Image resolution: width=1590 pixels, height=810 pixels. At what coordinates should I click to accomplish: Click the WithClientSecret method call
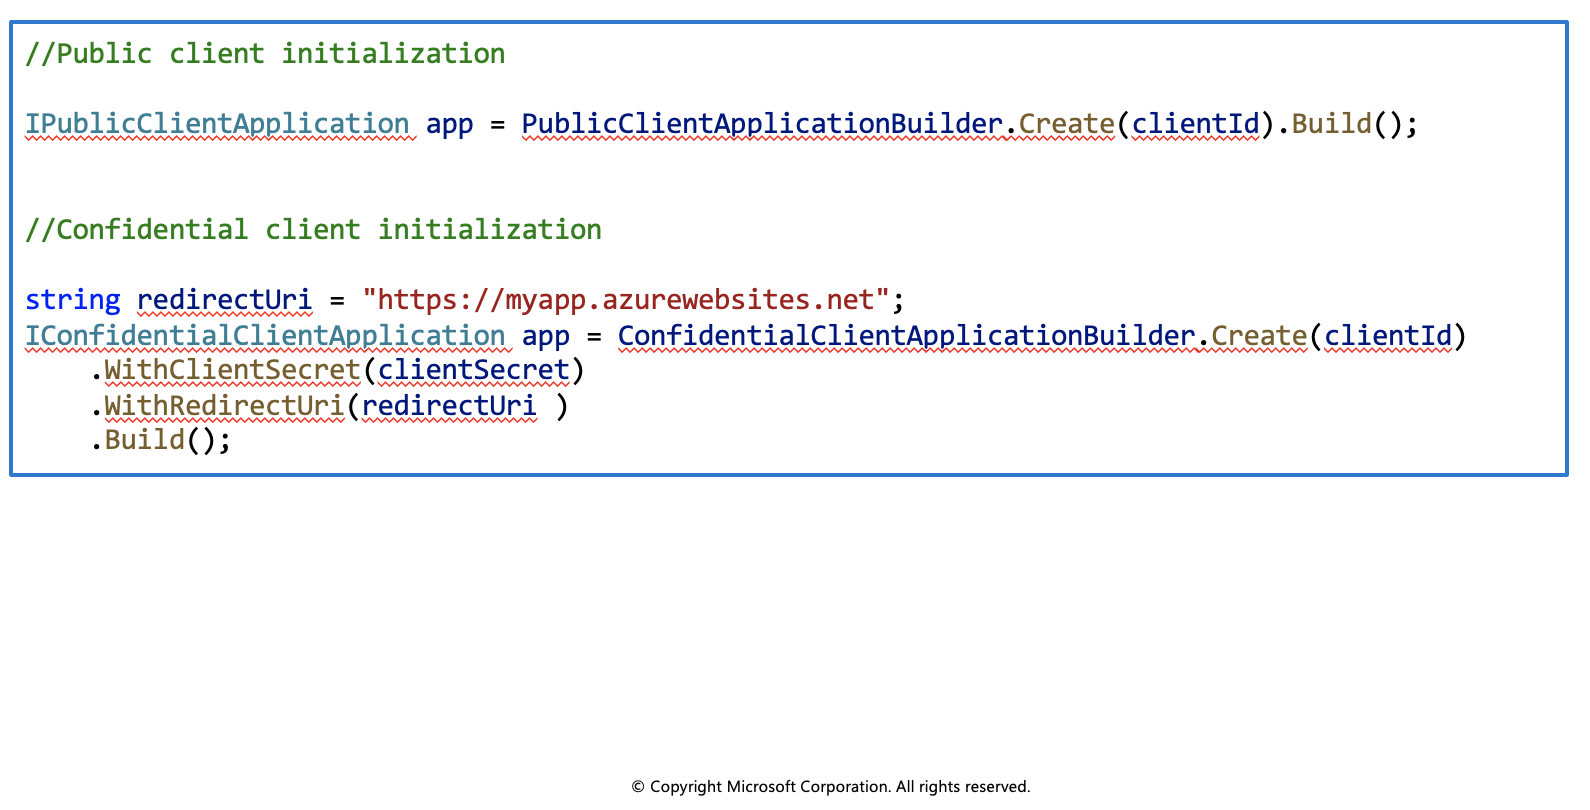(x=232, y=370)
